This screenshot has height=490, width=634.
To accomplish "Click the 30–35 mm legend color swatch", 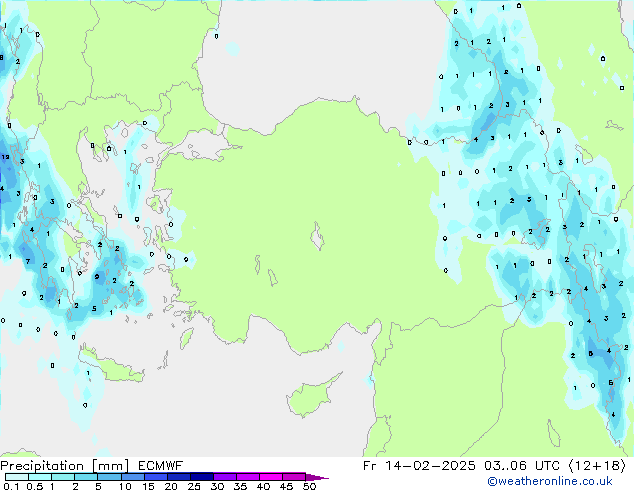I will point(224,477).
